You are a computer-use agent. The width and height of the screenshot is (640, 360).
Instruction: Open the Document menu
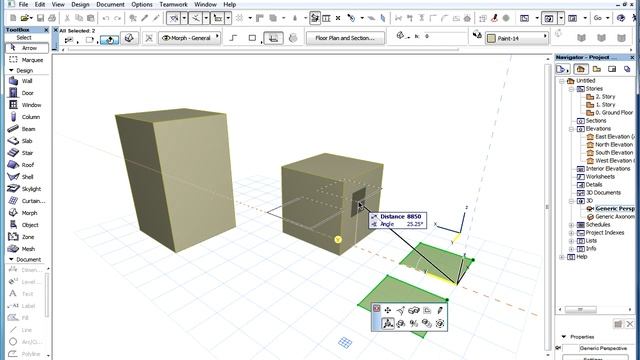click(110, 4)
